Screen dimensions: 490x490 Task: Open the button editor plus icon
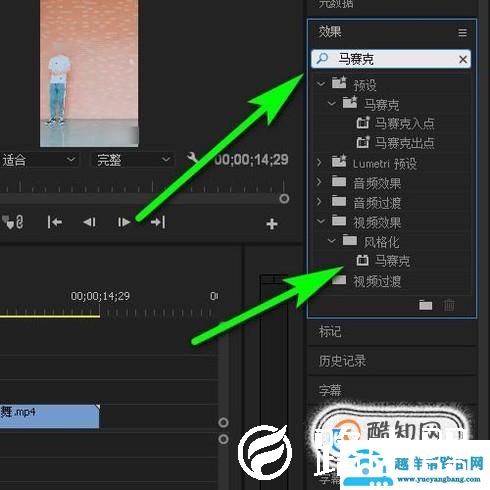tap(272, 224)
